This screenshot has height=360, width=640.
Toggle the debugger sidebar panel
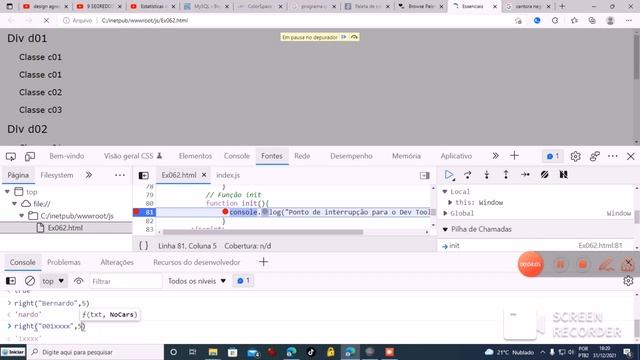(x=424, y=176)
